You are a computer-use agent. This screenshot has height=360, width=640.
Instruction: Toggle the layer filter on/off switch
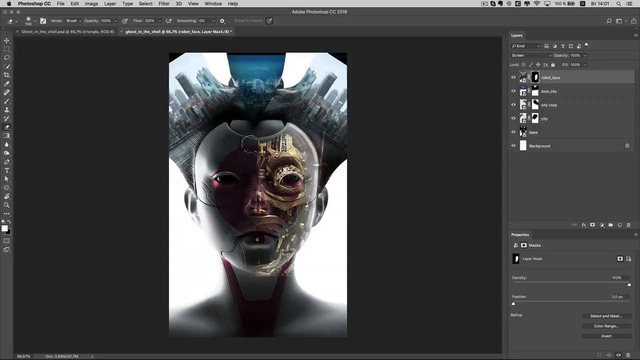point(587,45)
